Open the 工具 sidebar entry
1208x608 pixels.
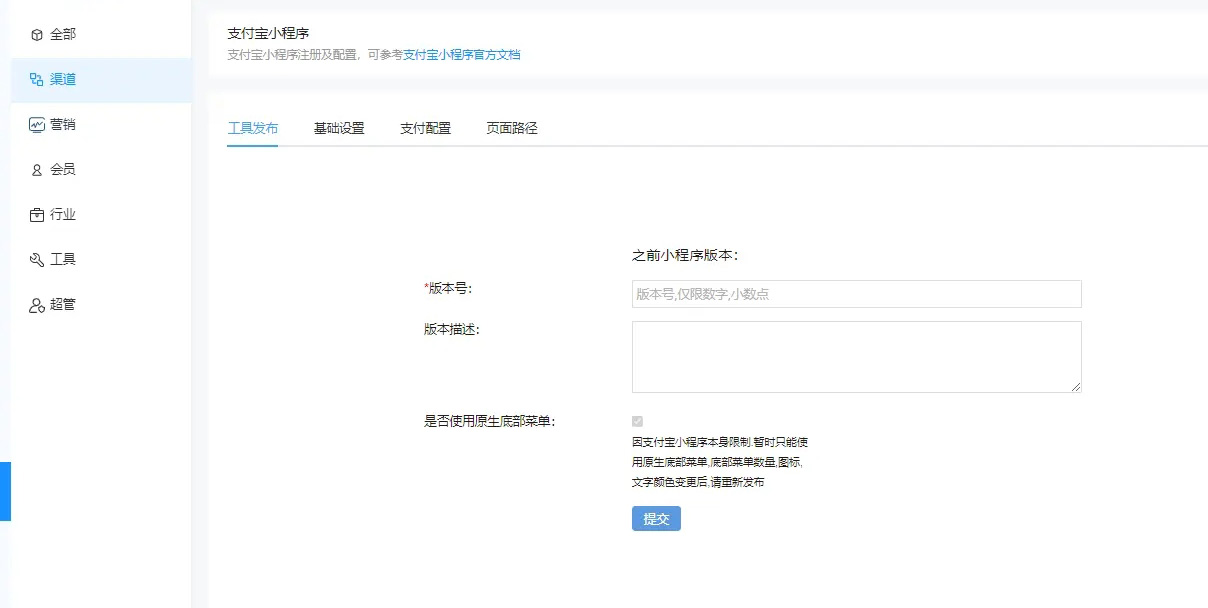(101, 260)
